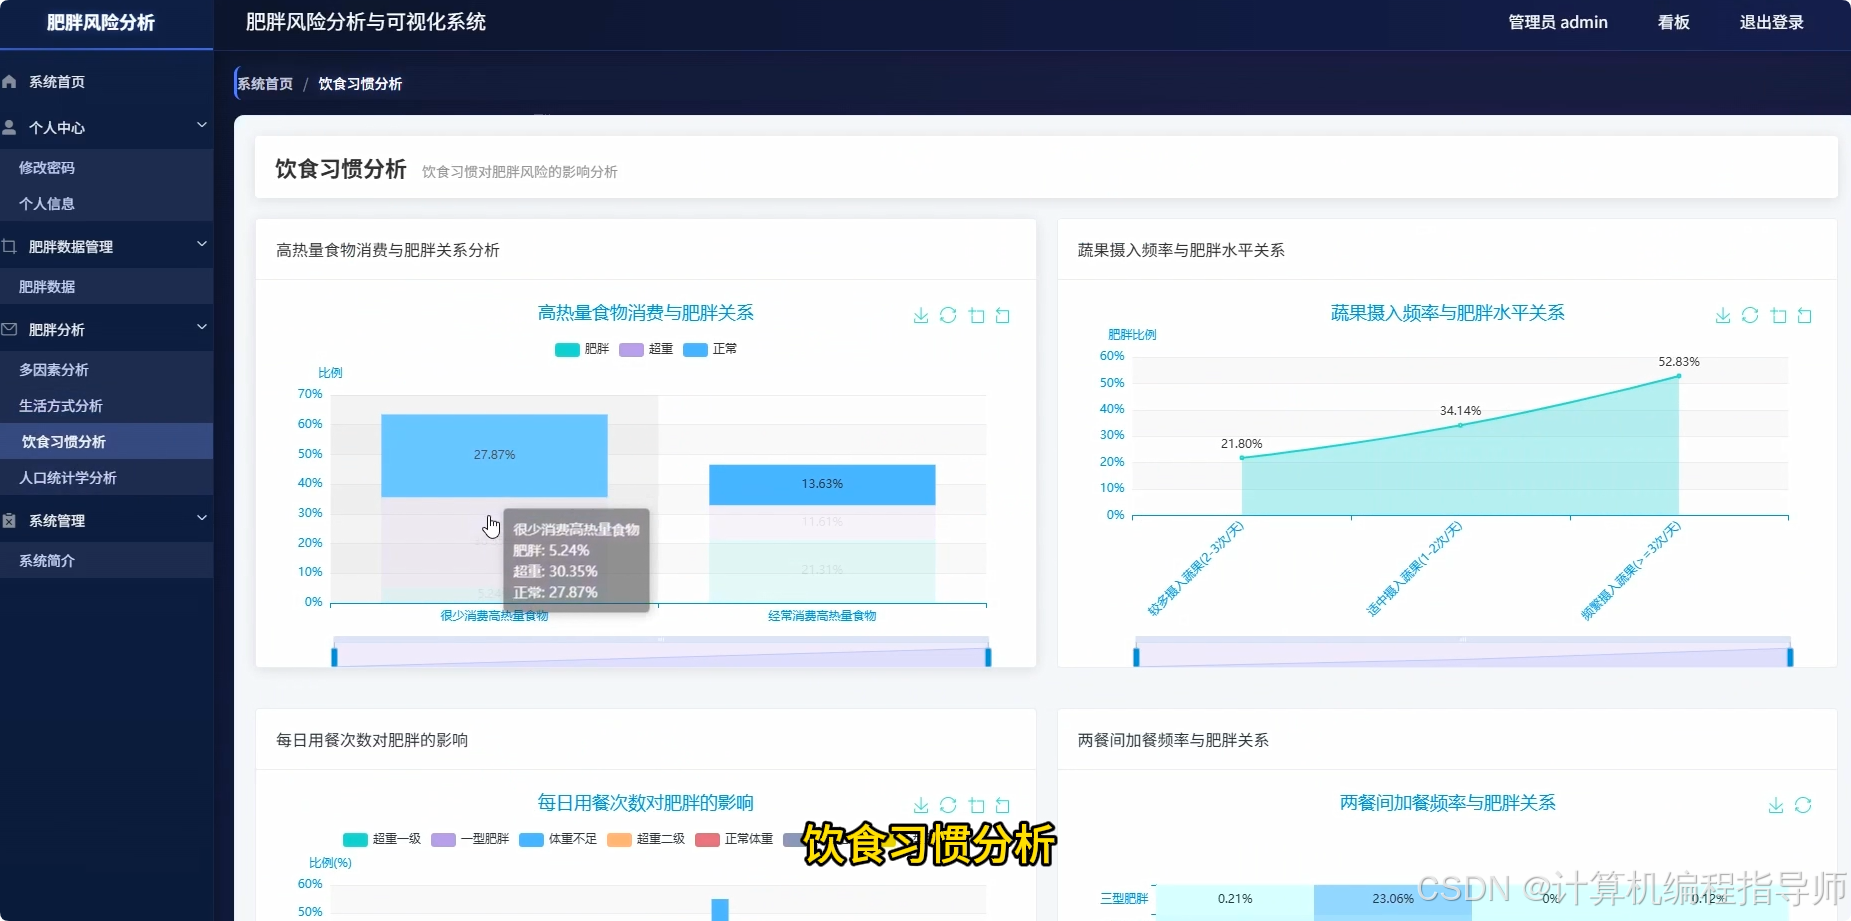Download the 高热量食物消费 chart as image

click(920, 315)
